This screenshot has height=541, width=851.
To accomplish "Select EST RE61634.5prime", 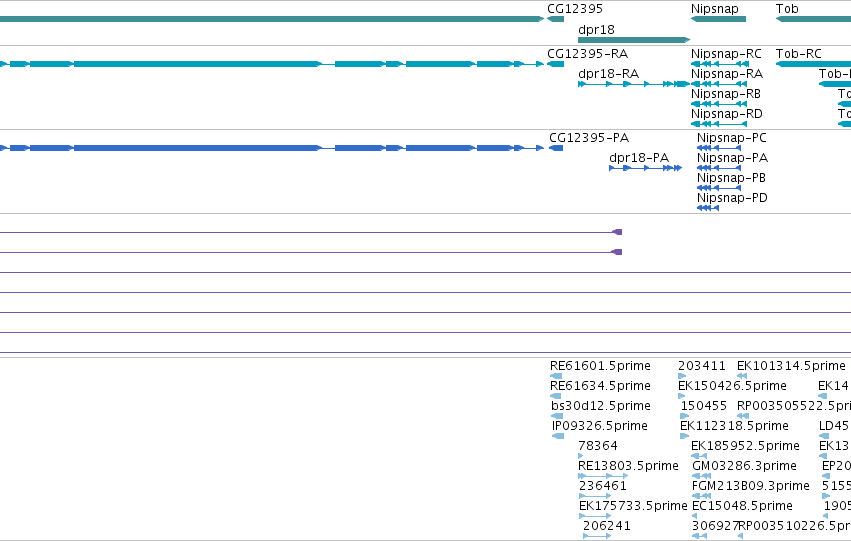I will click(x=600, y=386).
